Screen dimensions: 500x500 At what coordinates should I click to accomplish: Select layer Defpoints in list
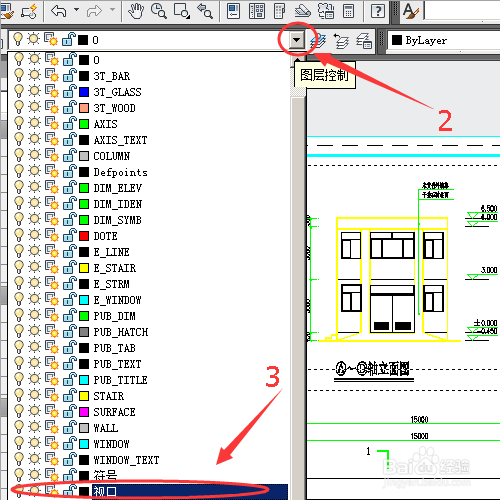point(120,172)
